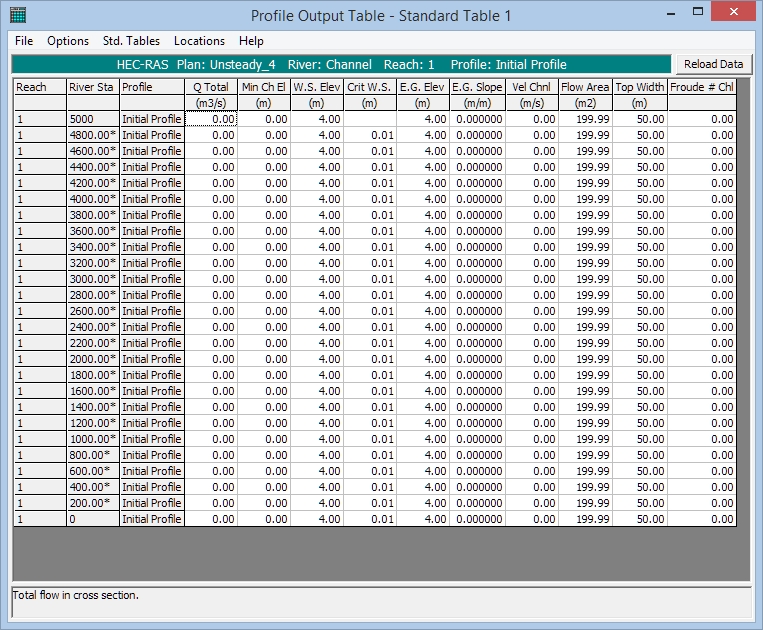
Task: Click the (m3/s) units cell
Action: pos(211,103)
